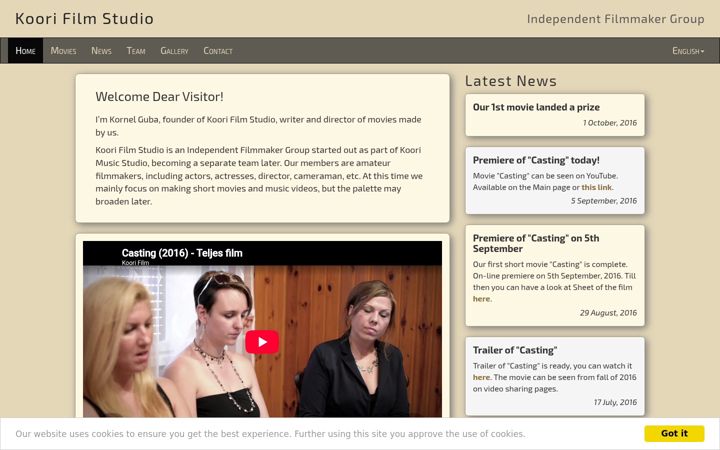The image size is (720, 450).
Task: Click the 'Welcome Dear Visitor!' heading
Action: pos(159,97)
